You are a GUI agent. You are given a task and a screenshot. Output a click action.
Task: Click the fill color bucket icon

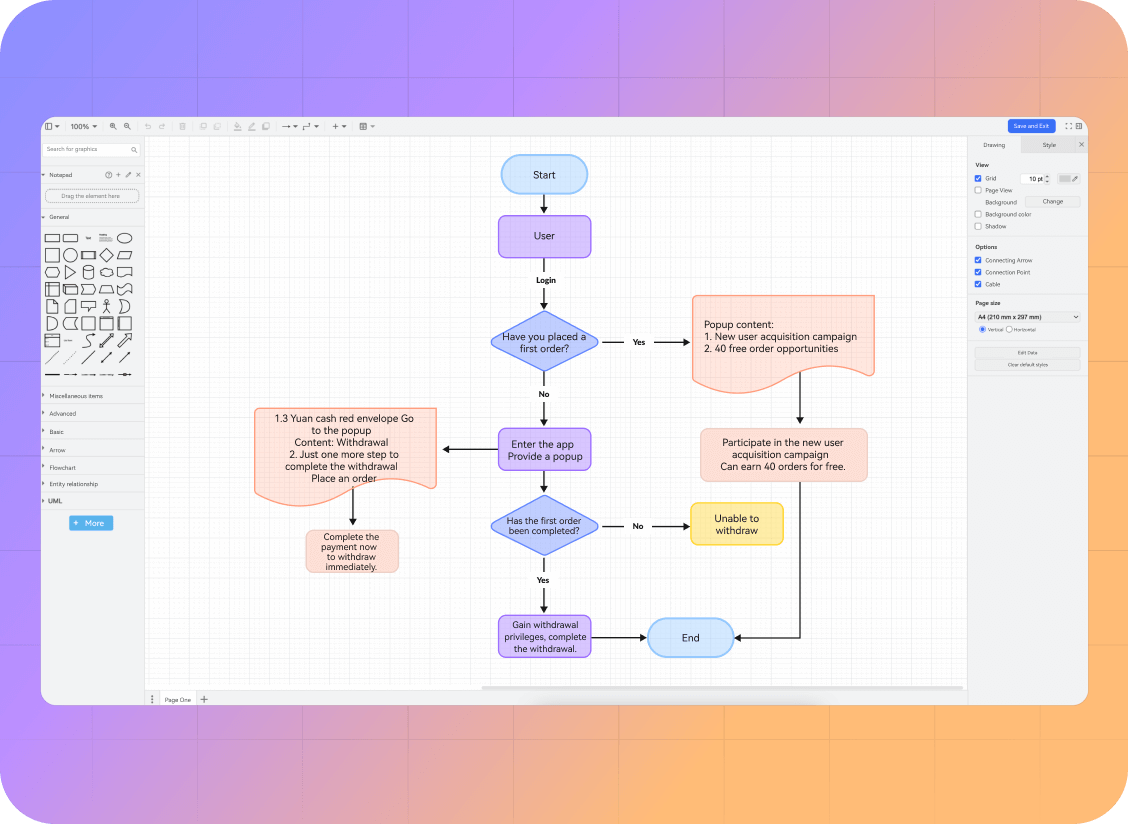[237, 127]
